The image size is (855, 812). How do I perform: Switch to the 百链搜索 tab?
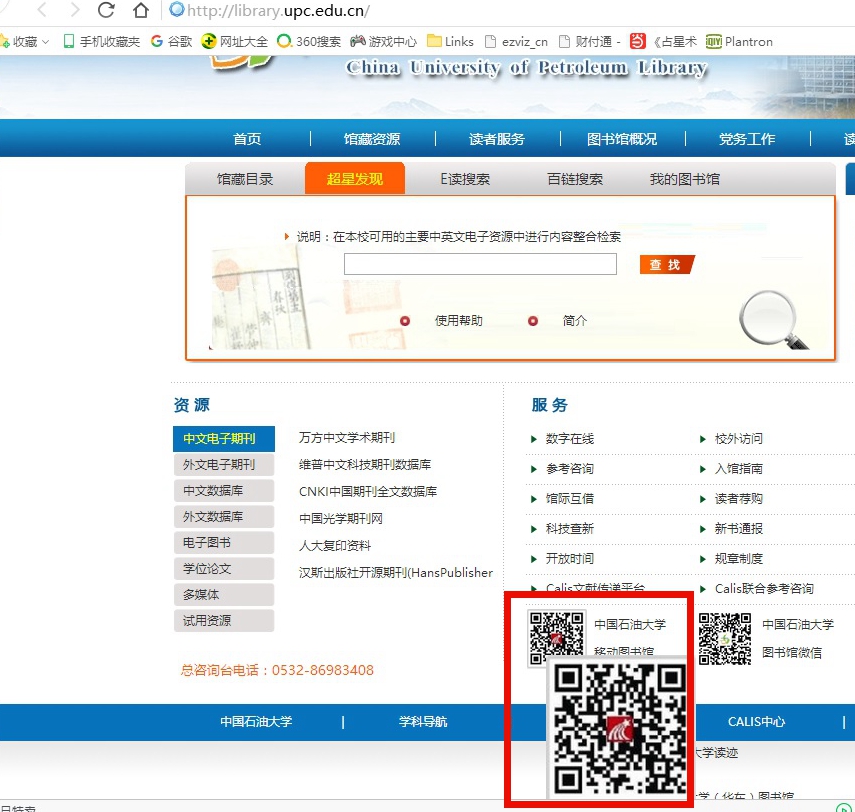pyautogui.click(x=575, y=179)
